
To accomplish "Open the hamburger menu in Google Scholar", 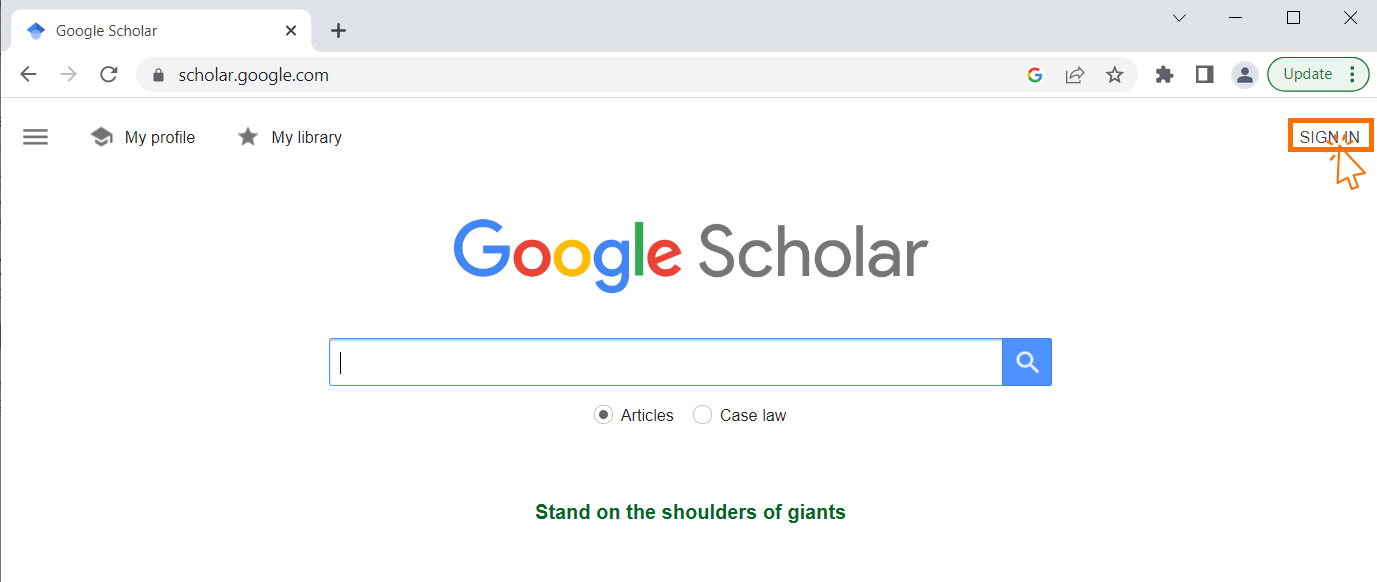I will [35, 137].
